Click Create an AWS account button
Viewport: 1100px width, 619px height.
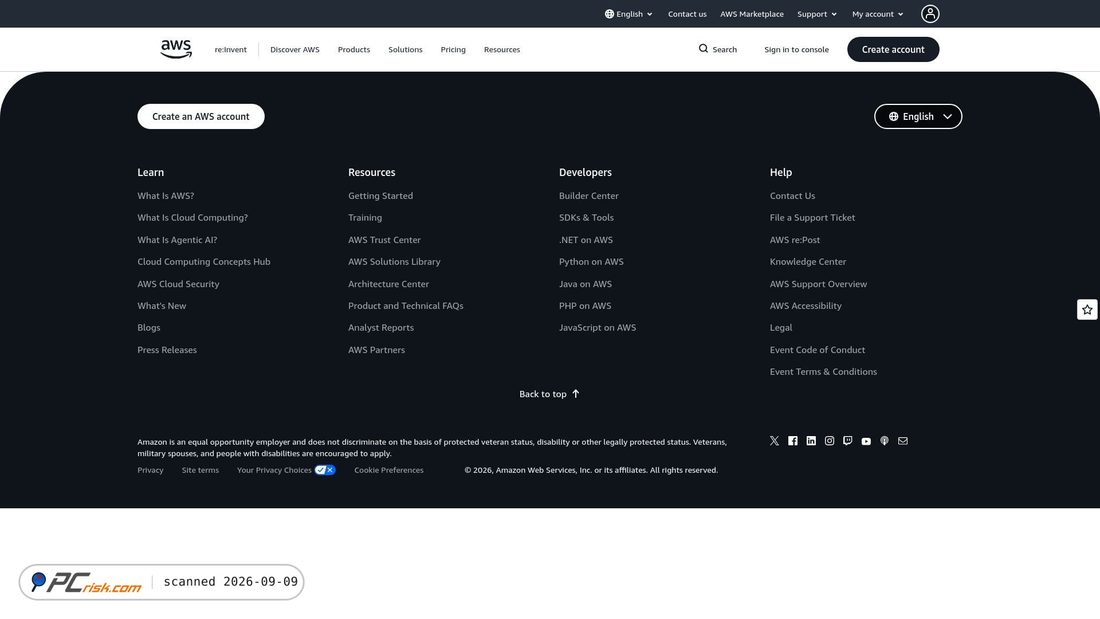point(201,117)
